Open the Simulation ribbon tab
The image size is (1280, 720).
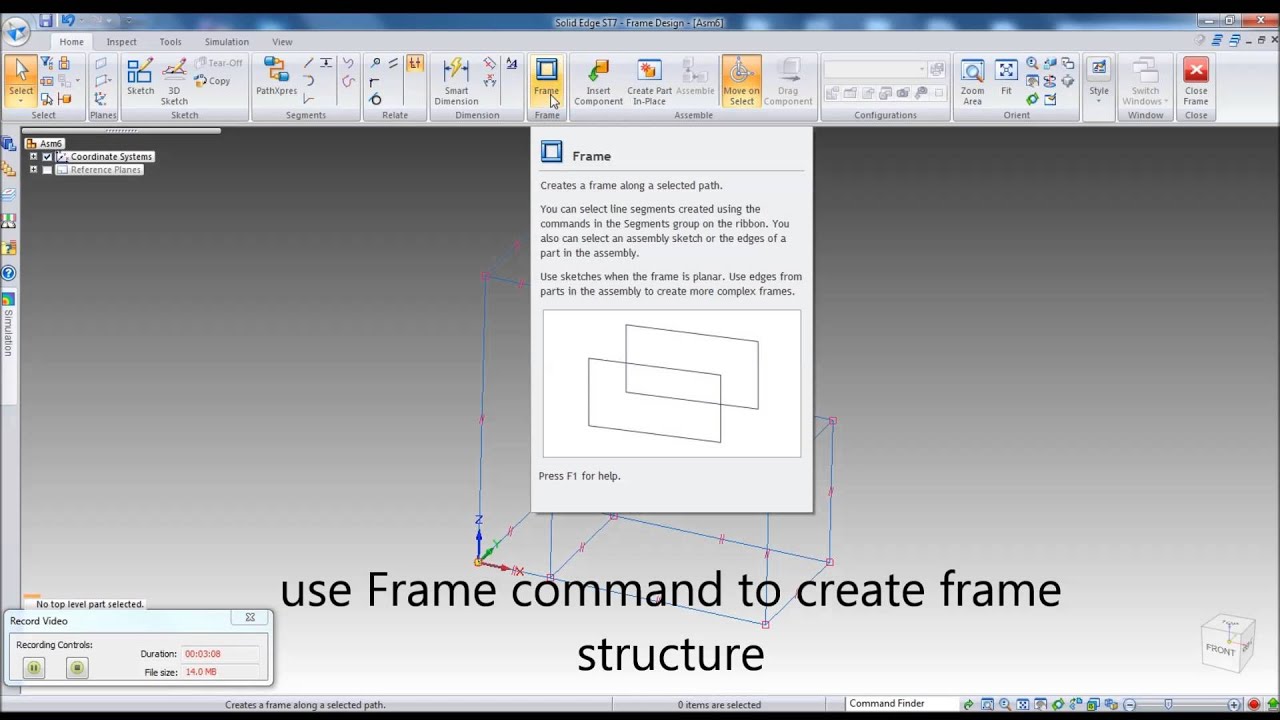click(227, 42)
